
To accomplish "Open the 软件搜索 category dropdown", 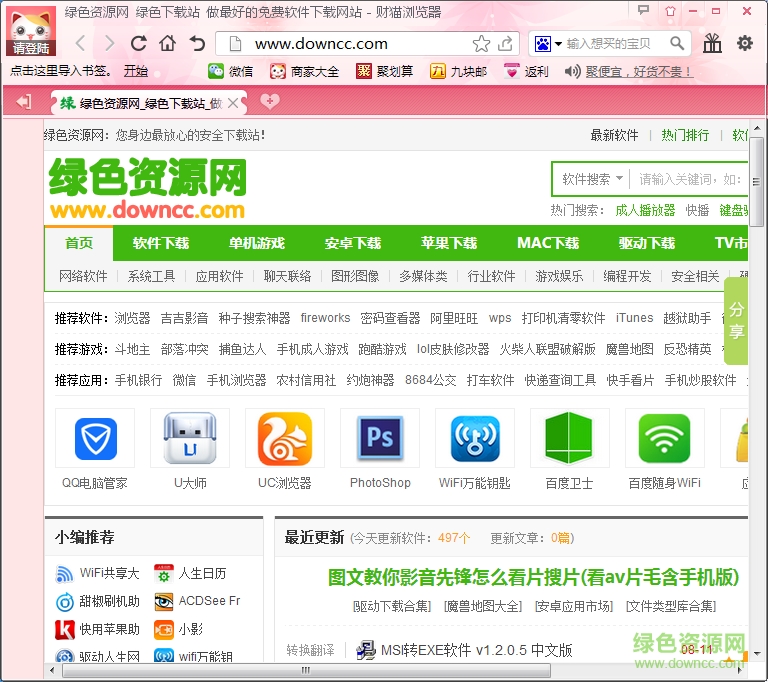I will click(592, 179).
